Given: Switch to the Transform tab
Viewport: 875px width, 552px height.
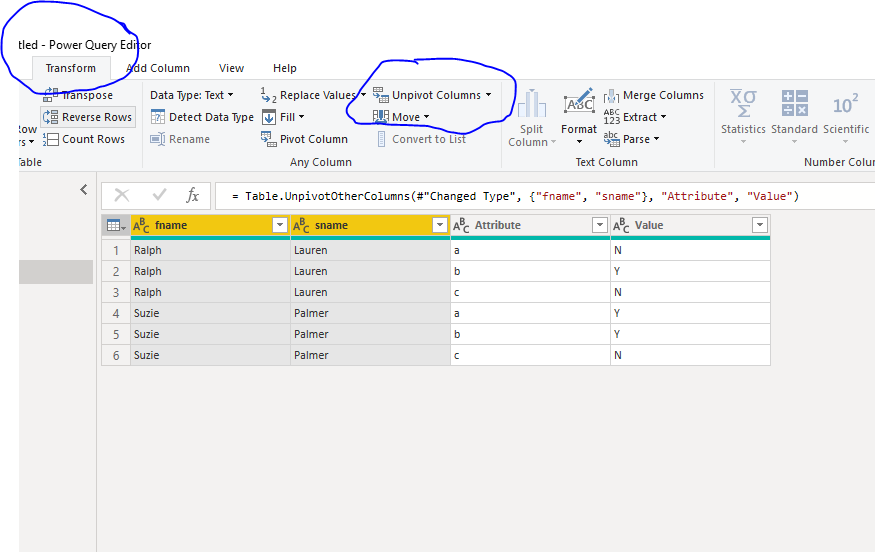Looking at the screenshot, I should pyautogui.click(x=71, y=68).
